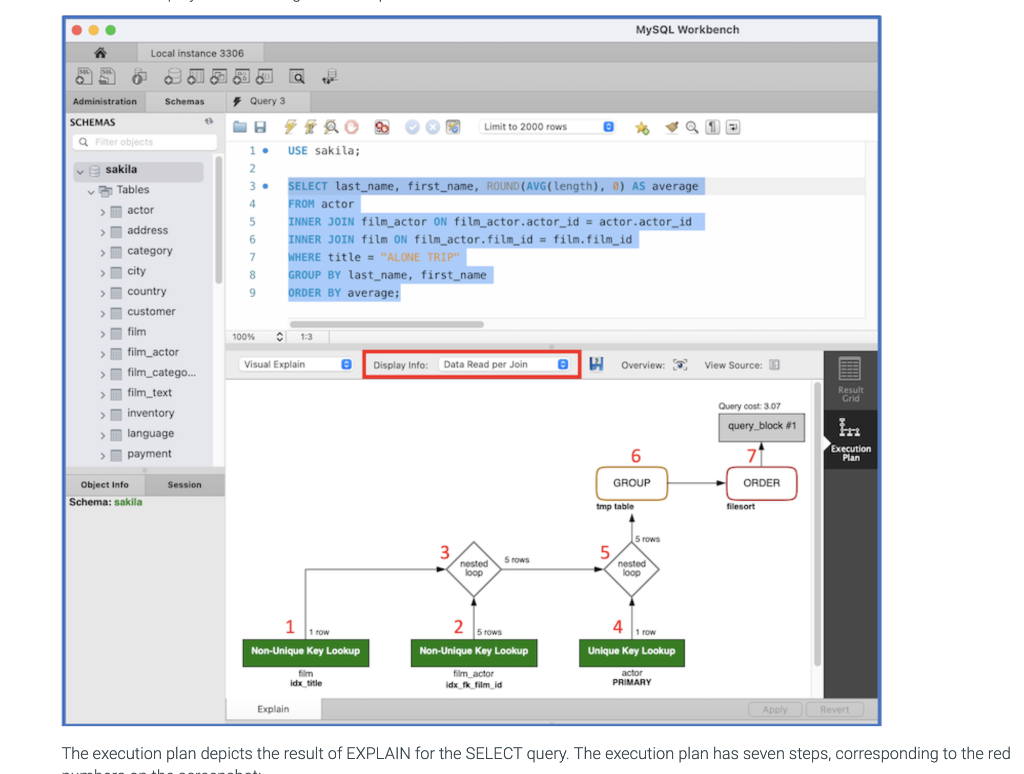The height and width of the screenshot is (774, 1024).
Task: Toggle word wrap in the editor
Action: [733, 127]
